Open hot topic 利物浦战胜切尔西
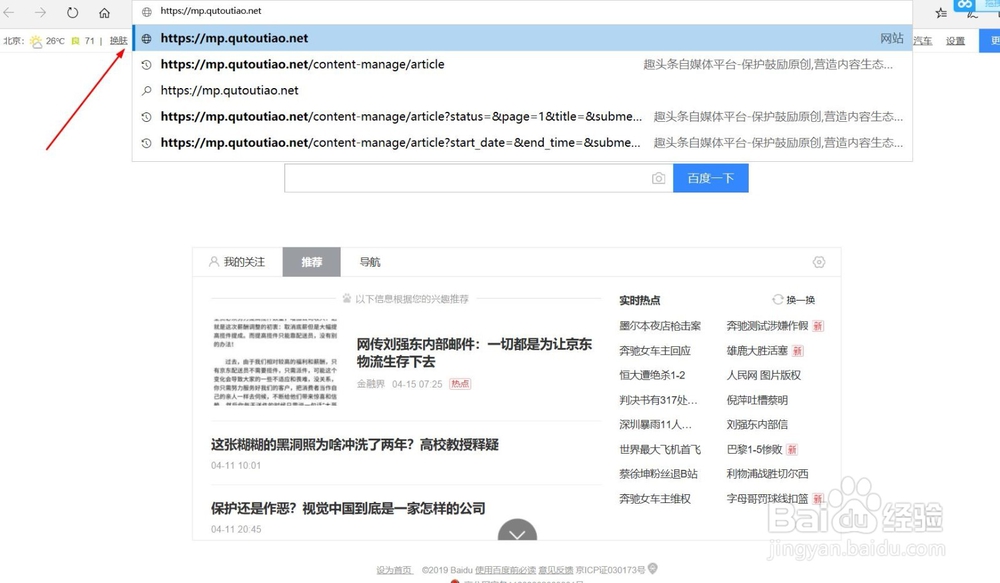 click(x=767, y=474)
